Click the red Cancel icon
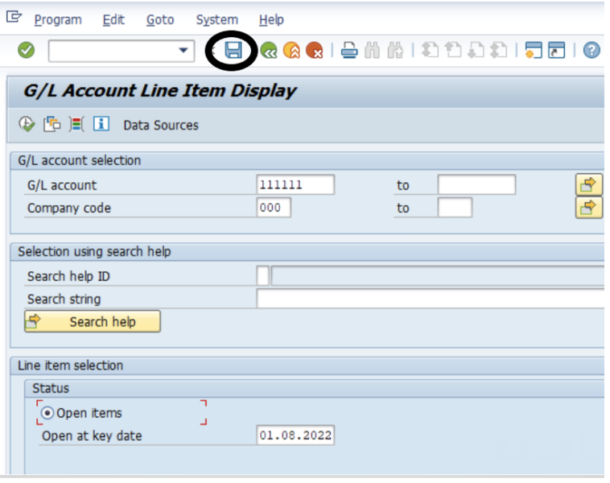 pos(315,50)
